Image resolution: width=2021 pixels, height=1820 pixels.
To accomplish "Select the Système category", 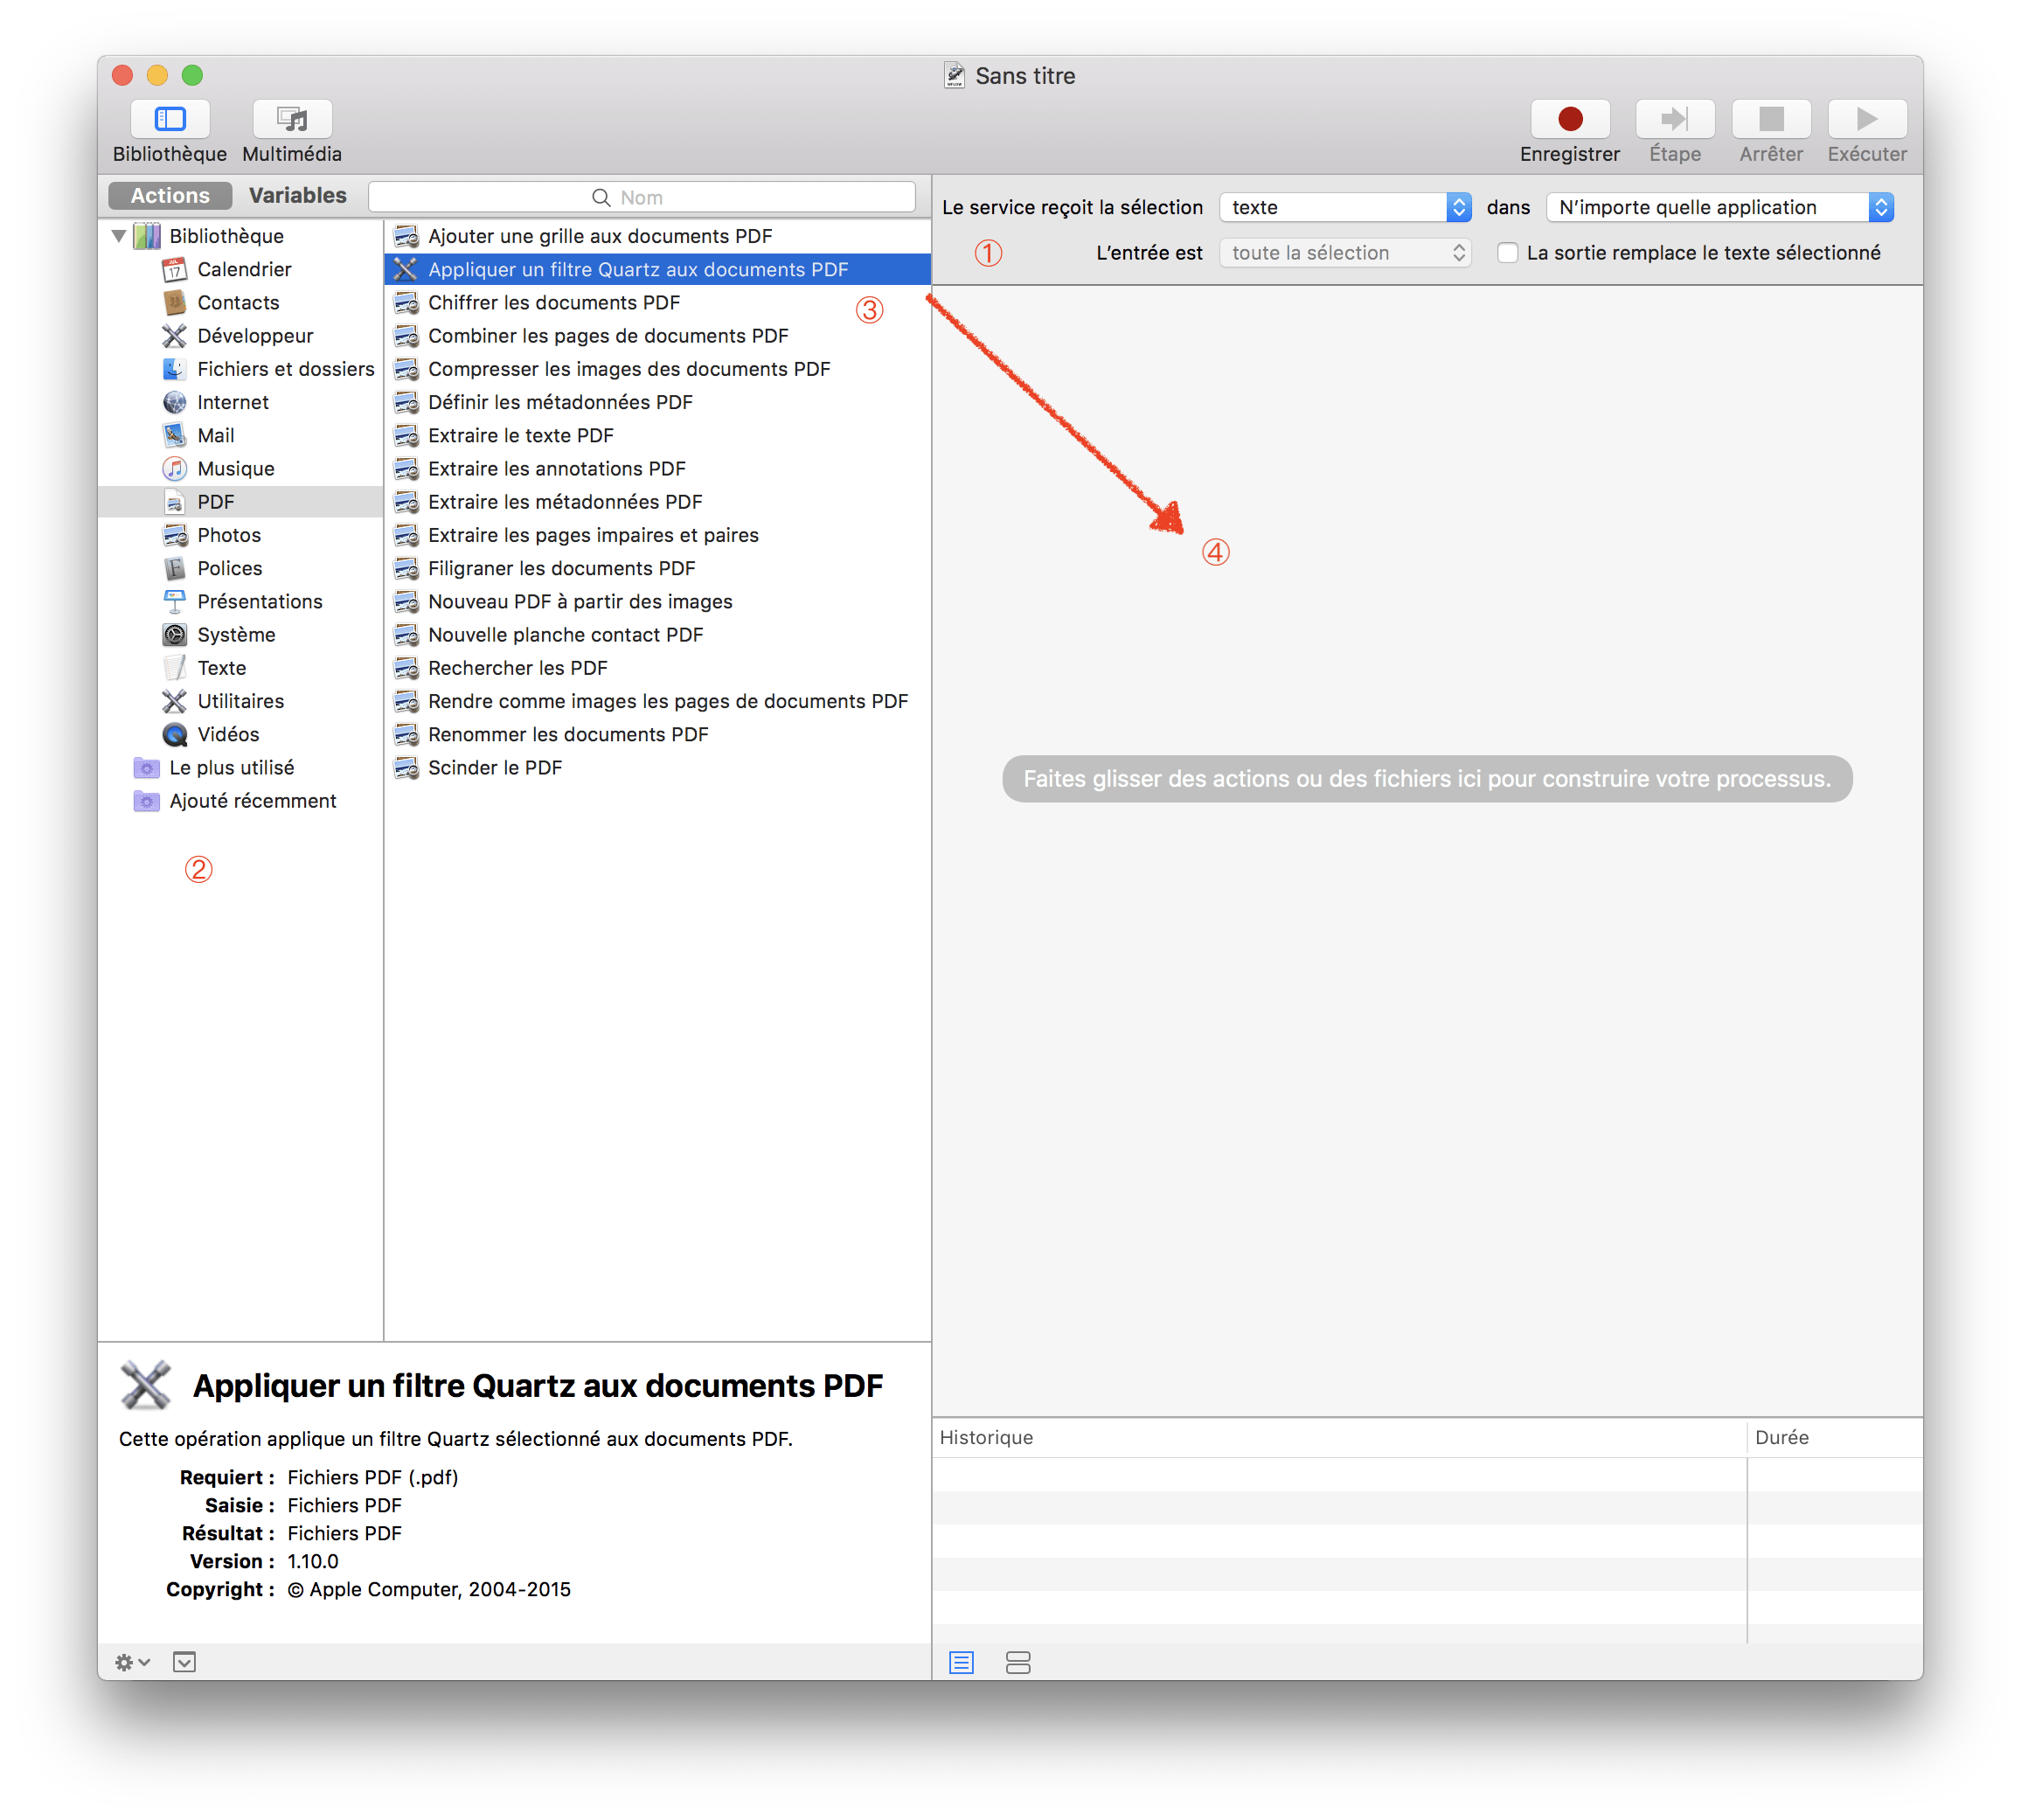I will [x=241, y=634].
